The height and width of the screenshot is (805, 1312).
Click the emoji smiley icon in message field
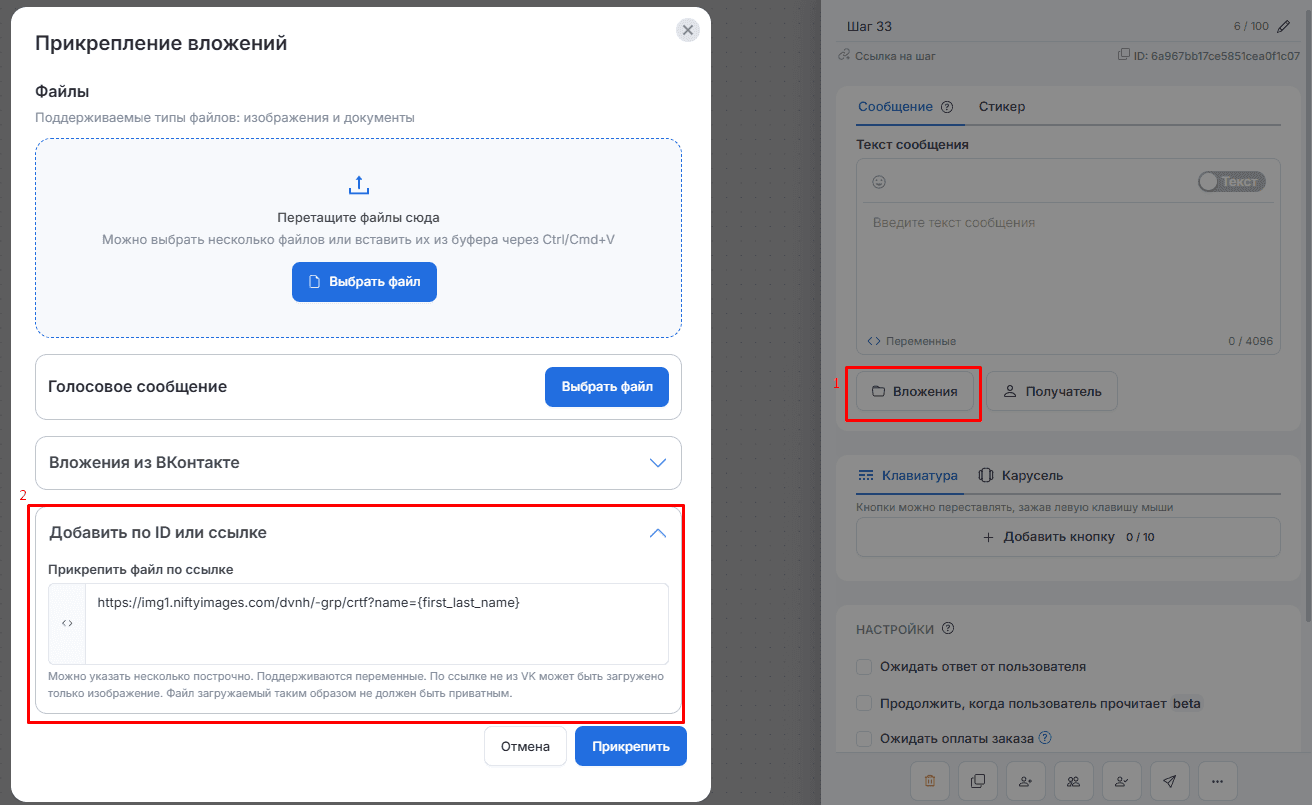pos(880,182)
